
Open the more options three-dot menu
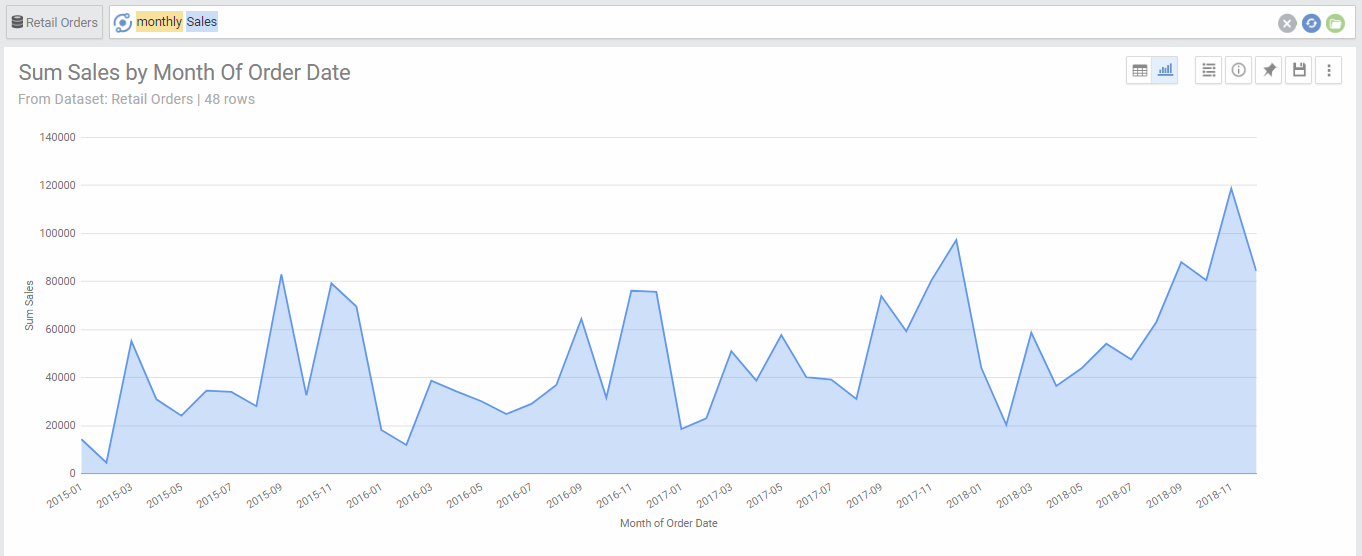[x=1328, y=70]
